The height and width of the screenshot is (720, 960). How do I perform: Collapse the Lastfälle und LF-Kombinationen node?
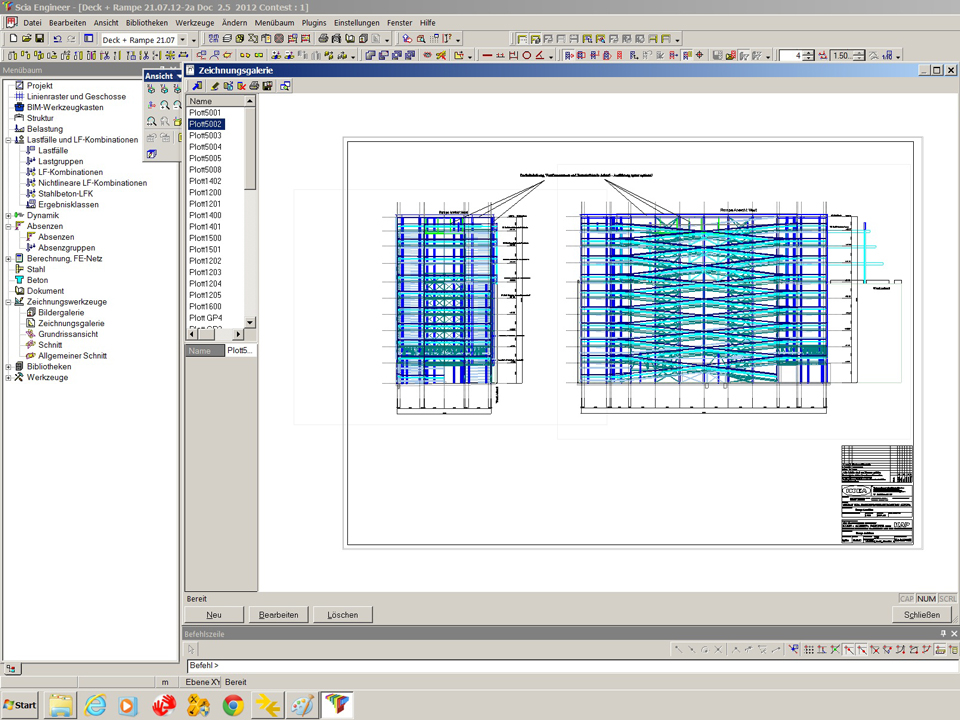pyautogui.click(x=8, y=140)
